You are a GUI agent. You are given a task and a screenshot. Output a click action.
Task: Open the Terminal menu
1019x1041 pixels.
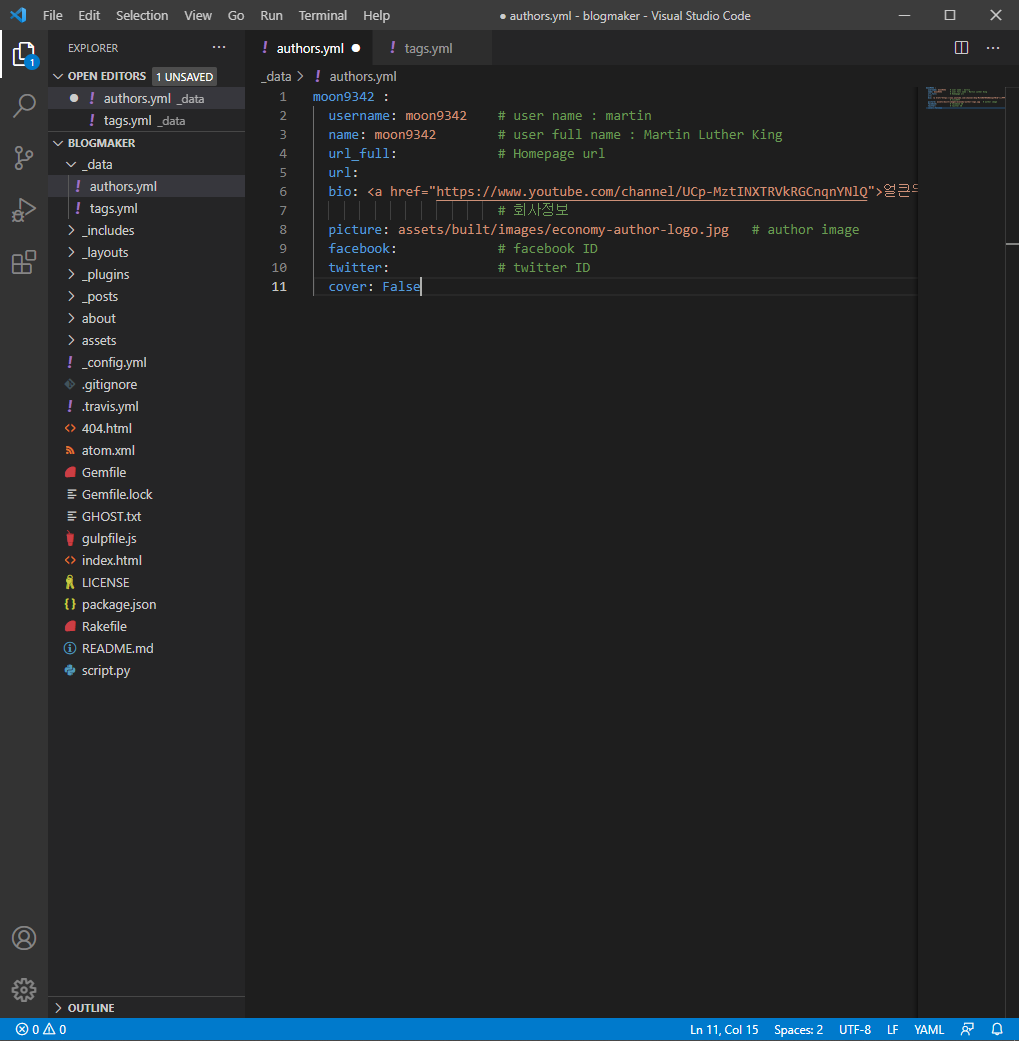tap(323, 15)
